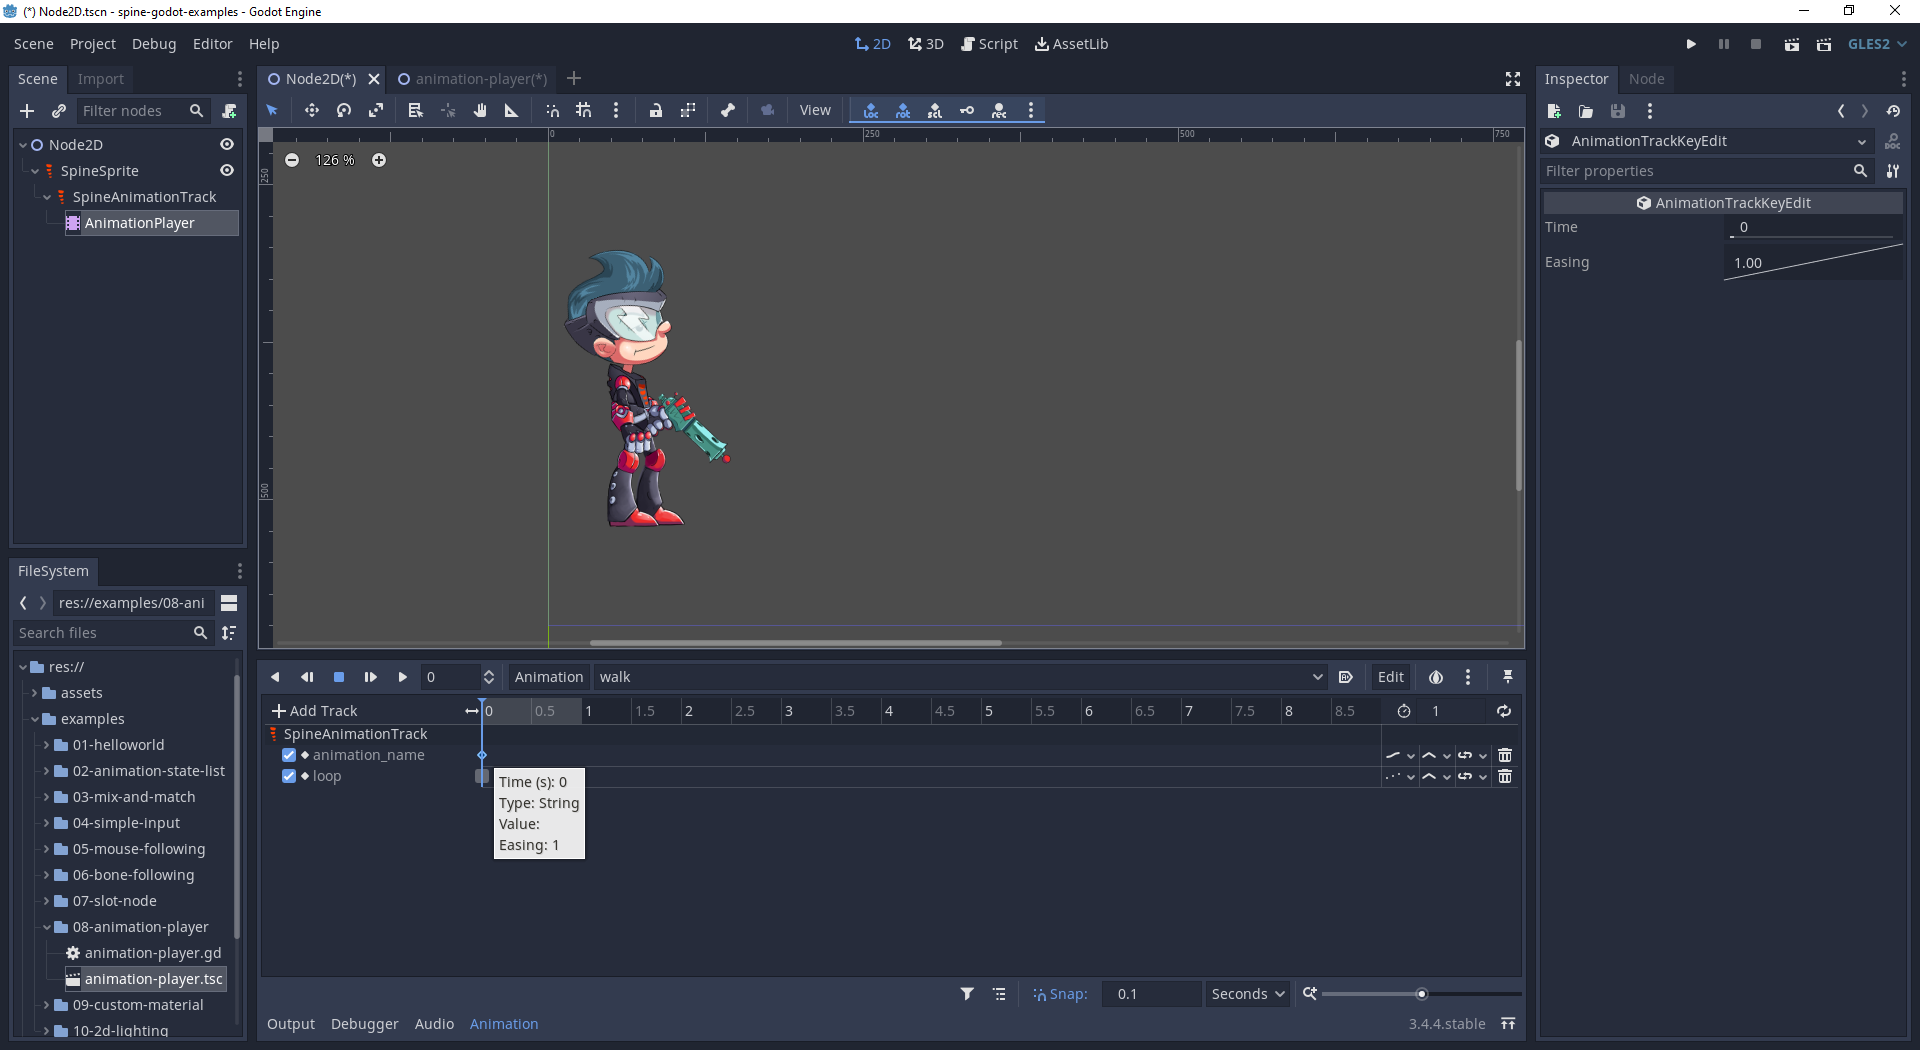1920x1050 pixels.
Task: Open the Seconds time unit dropdown
Action: click(1247, 994)
